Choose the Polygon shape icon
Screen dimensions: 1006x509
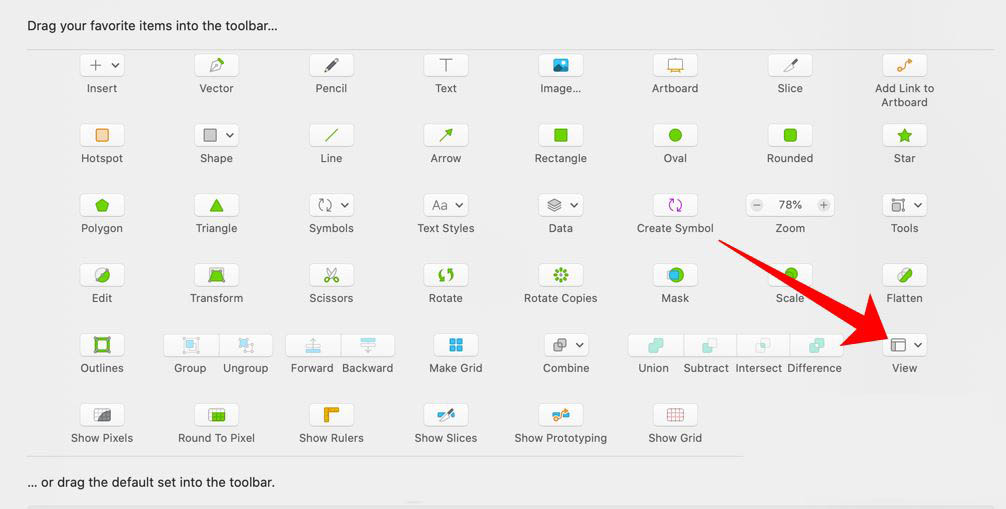102,205
